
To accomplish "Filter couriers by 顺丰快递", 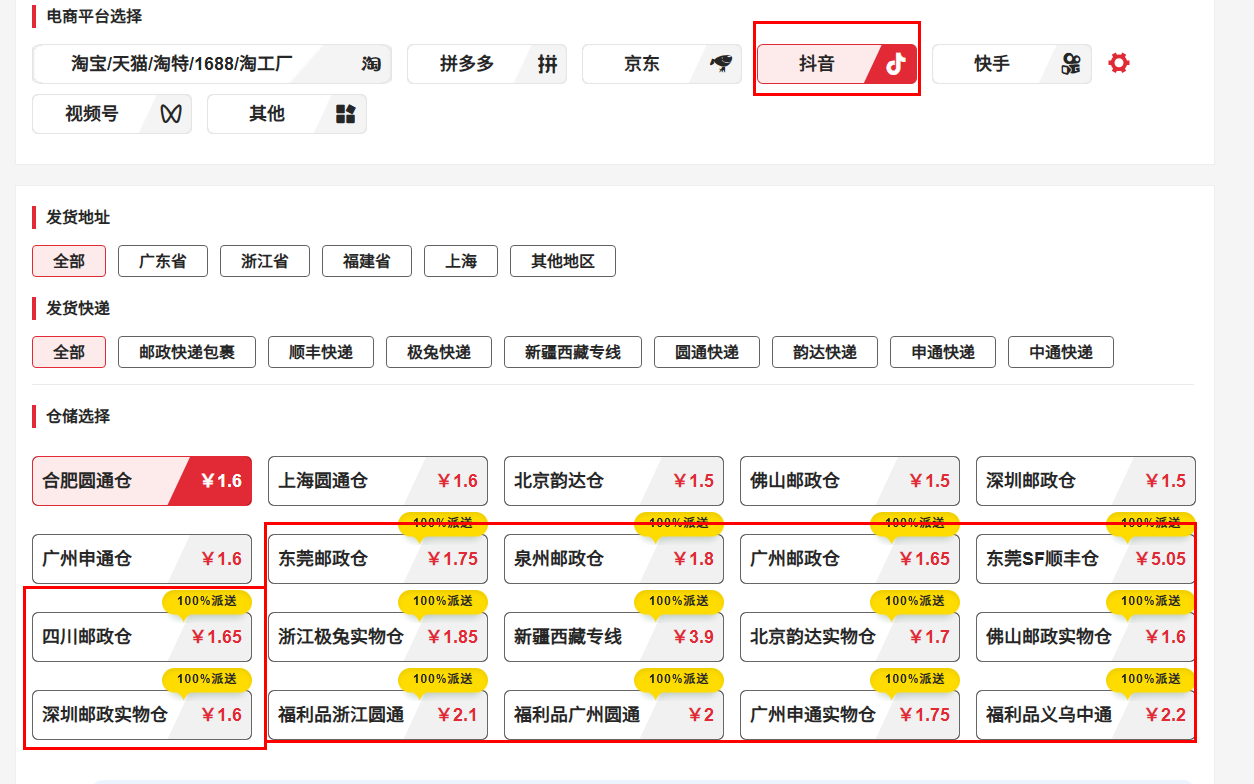I will point(321,352).
